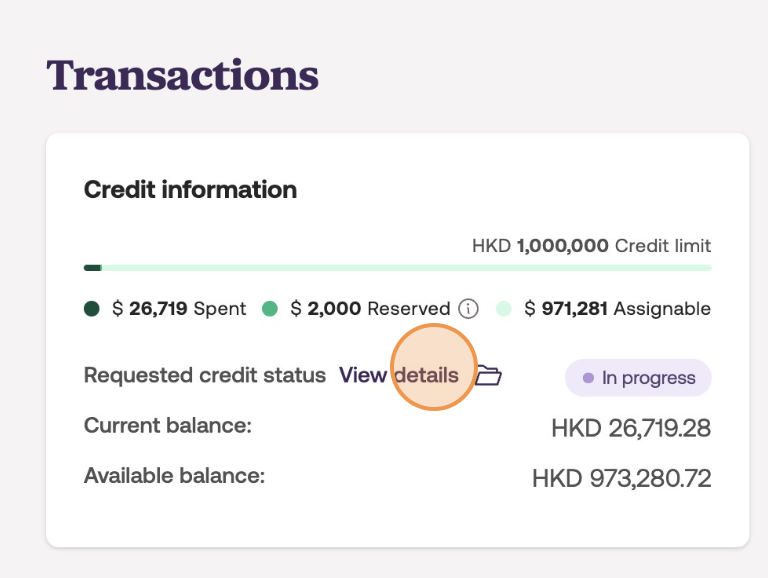Image resolution: width=768 pixels, height=578 pixels.
Task: Click the open folder icon
Action: tap(488, 376)
